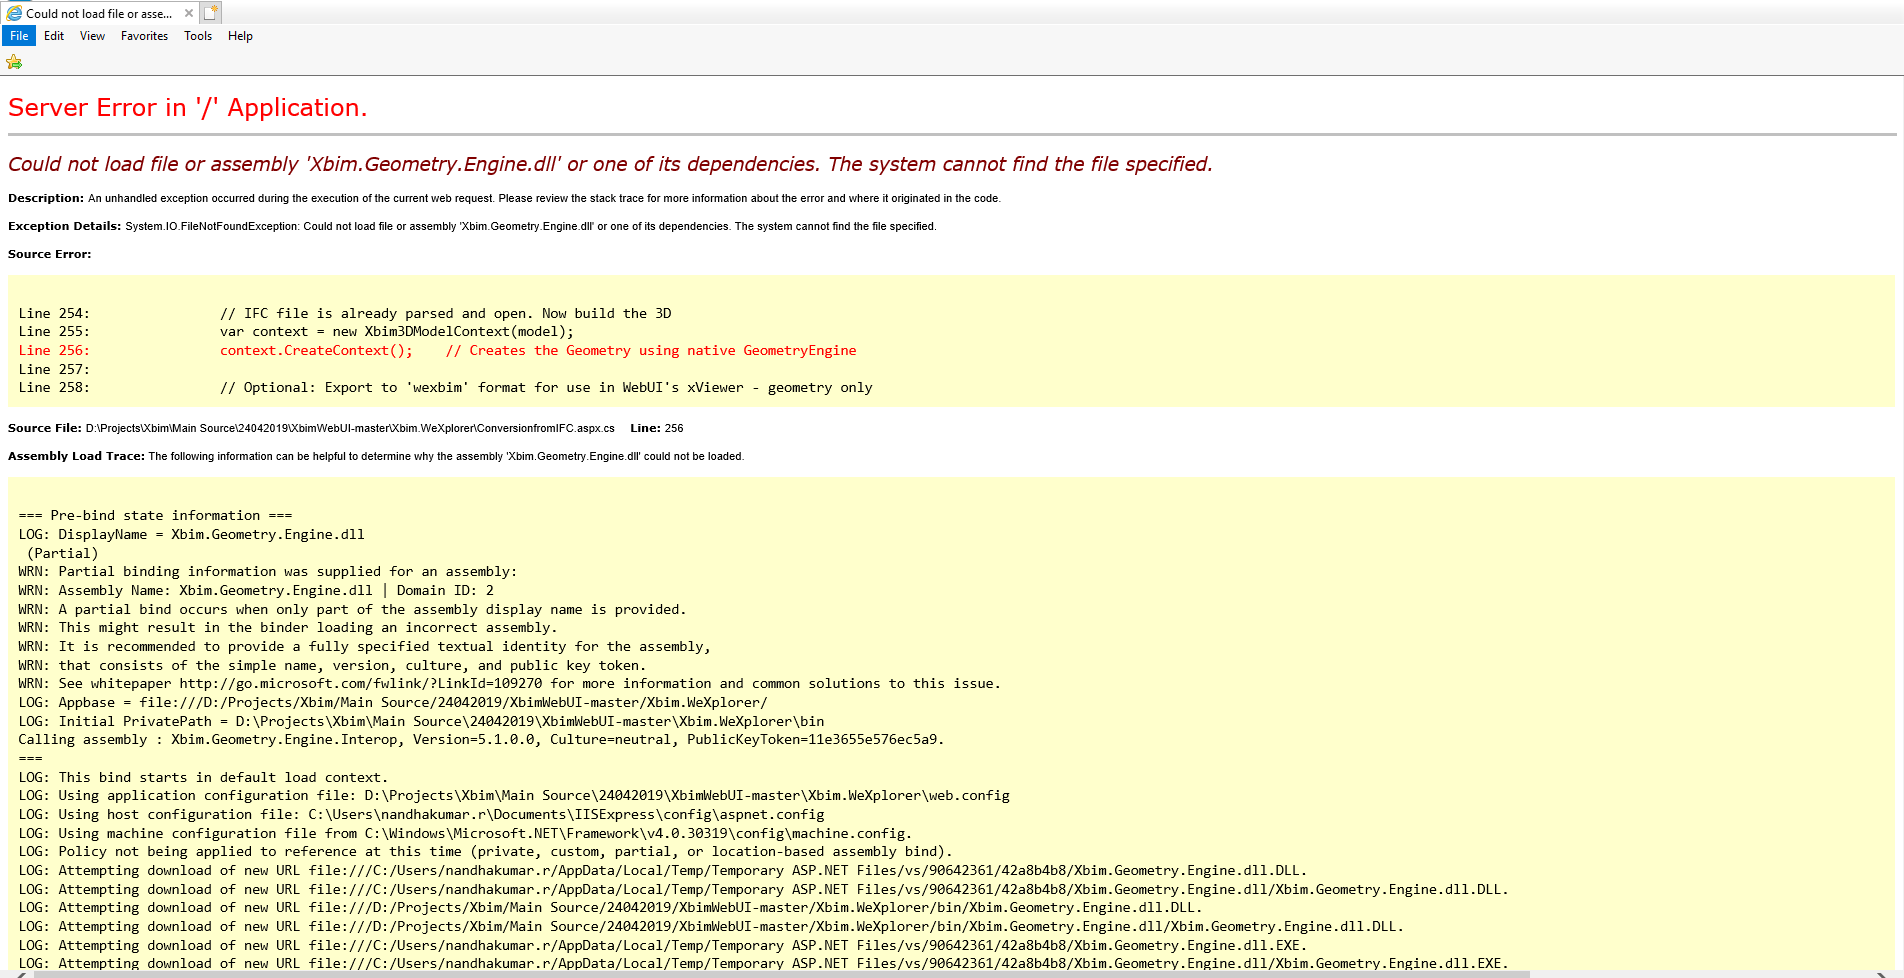Click the New Tab page icon
Image resolution: width=1904 pixels, height=978 pixels.
coord(209,12)
